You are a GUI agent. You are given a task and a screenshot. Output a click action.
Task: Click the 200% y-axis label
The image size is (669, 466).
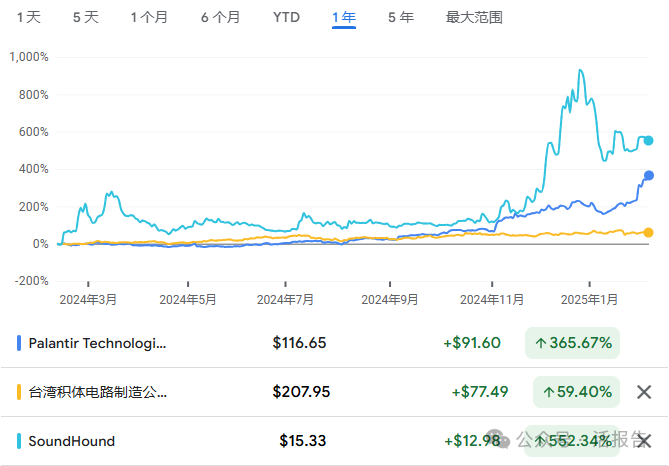34,207
